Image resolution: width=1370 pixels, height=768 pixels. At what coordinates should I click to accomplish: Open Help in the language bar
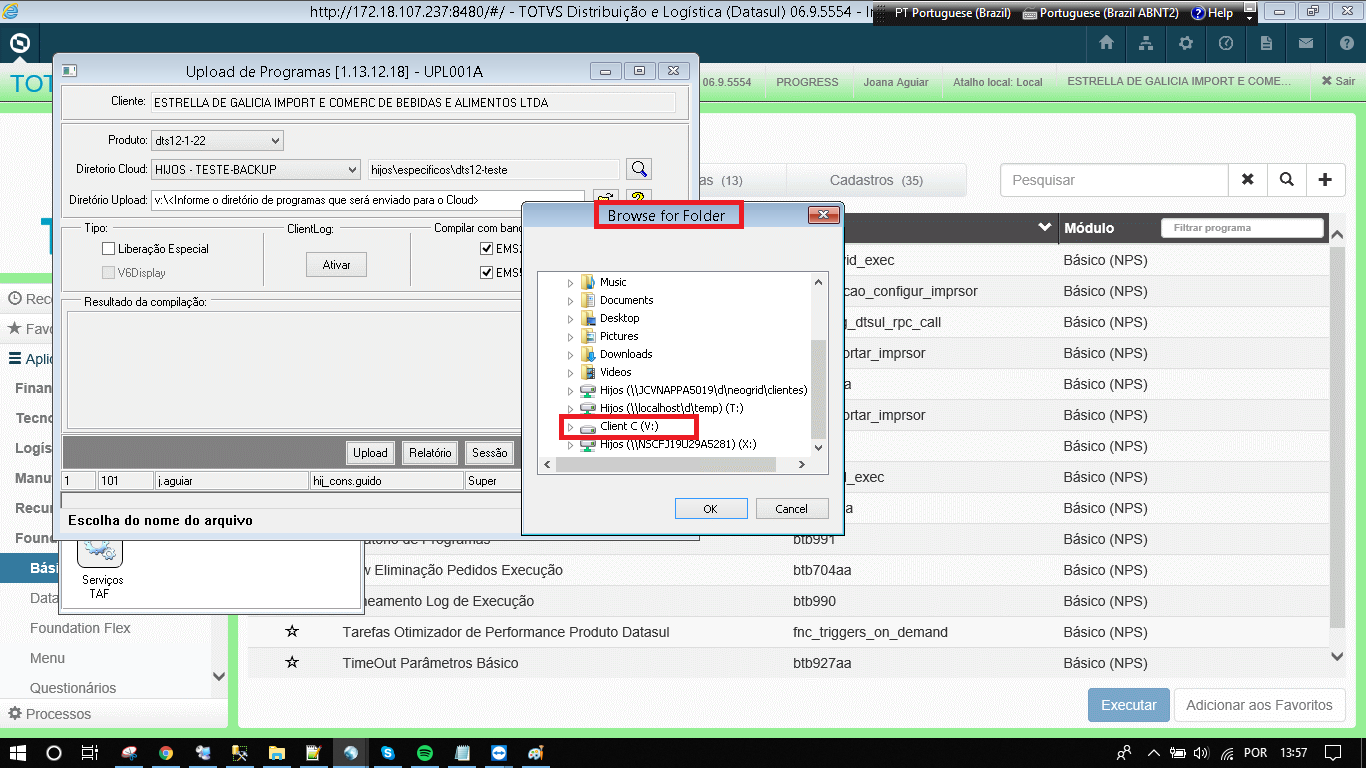pyautogui.click(x=1212, y=13)
